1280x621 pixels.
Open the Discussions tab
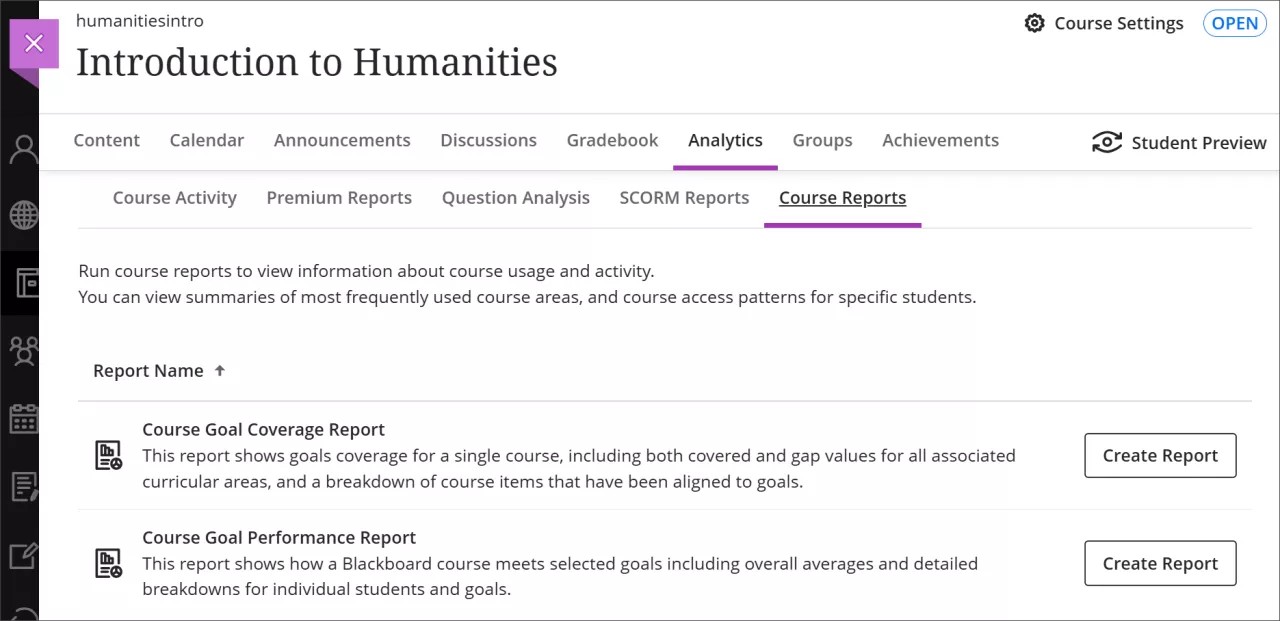pyautogui.click(x=488, y=140)
